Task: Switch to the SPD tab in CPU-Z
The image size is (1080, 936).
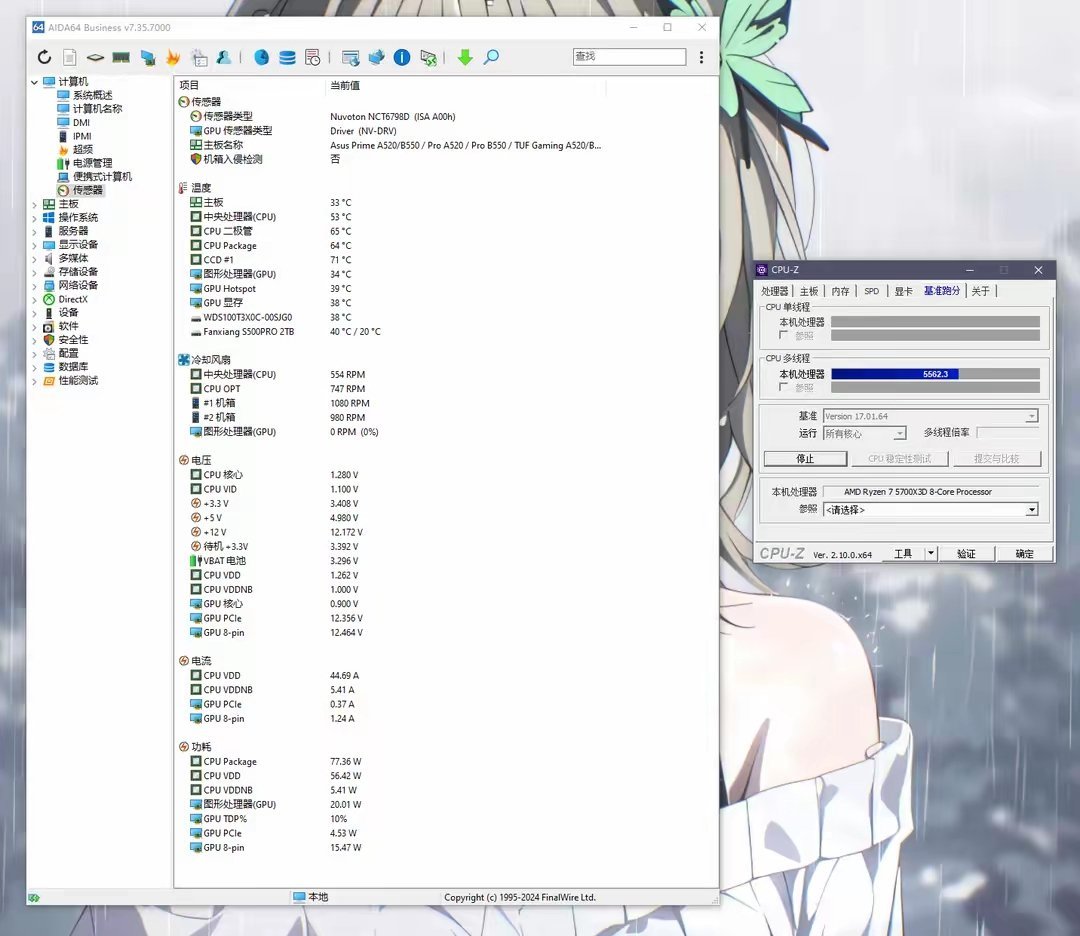Action: coord(871,291)
